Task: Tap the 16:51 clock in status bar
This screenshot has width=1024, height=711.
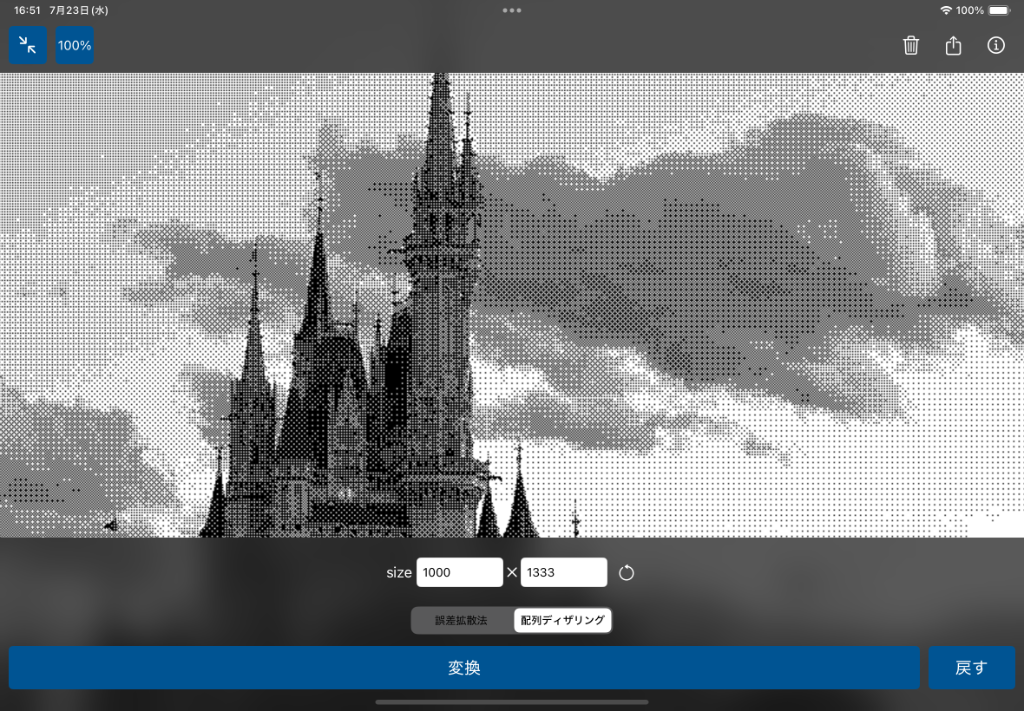Action: 27,10
